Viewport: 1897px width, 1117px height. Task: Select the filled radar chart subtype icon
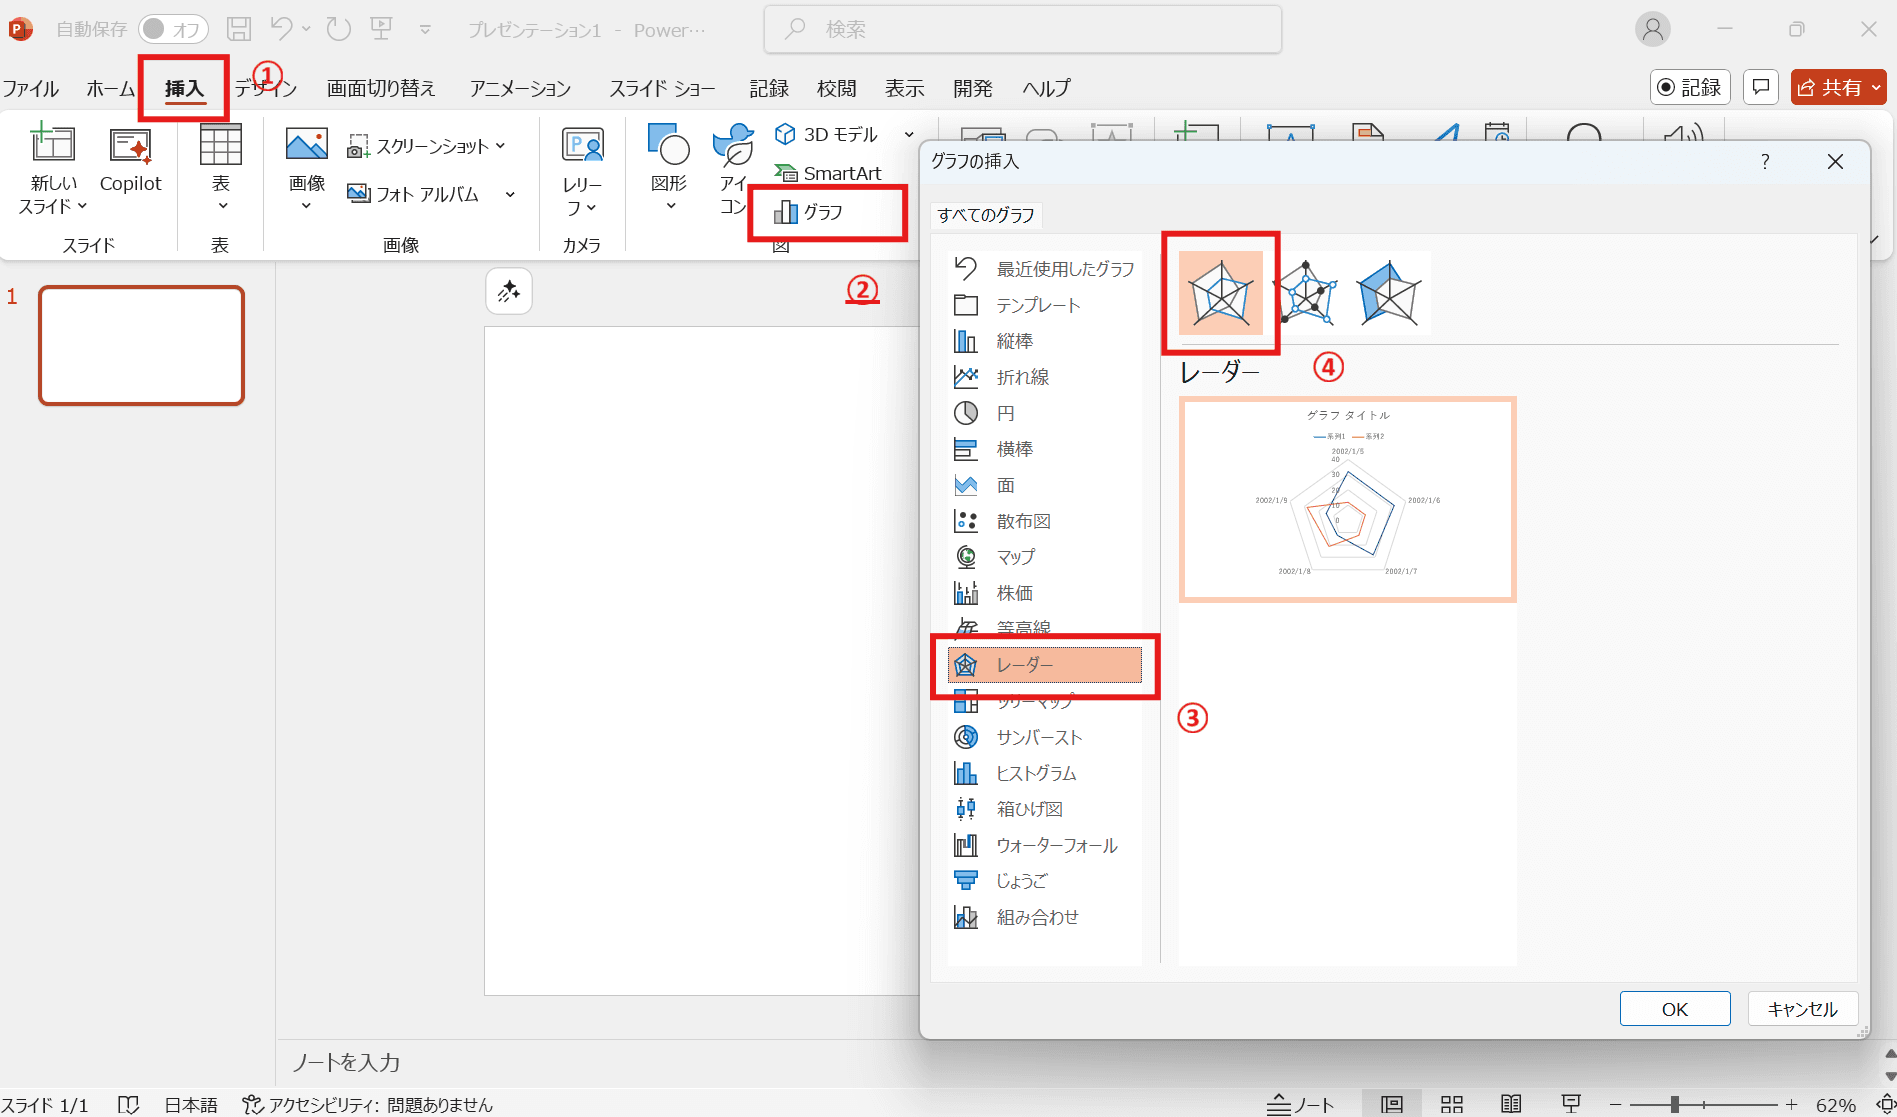point(1389,293)
